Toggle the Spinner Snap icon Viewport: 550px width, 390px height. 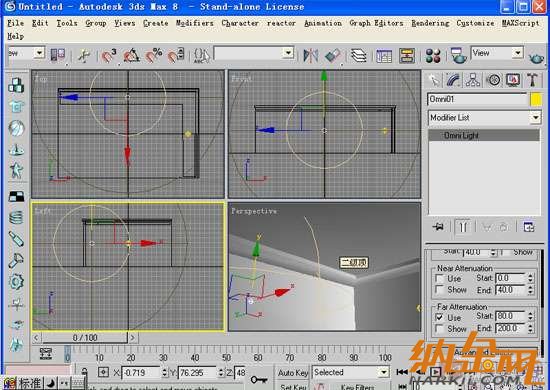(175, 55)
